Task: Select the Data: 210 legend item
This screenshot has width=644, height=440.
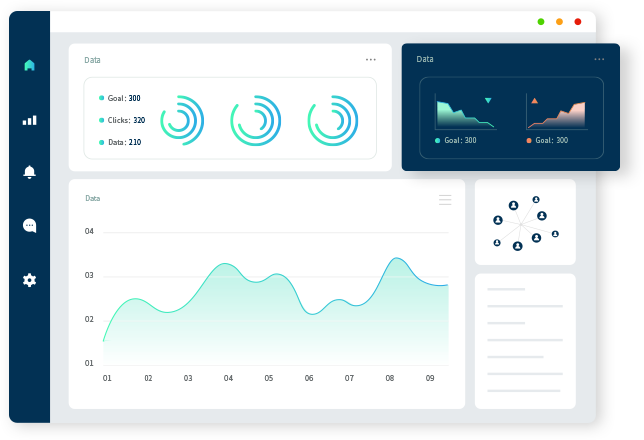Action: point(120,142)
